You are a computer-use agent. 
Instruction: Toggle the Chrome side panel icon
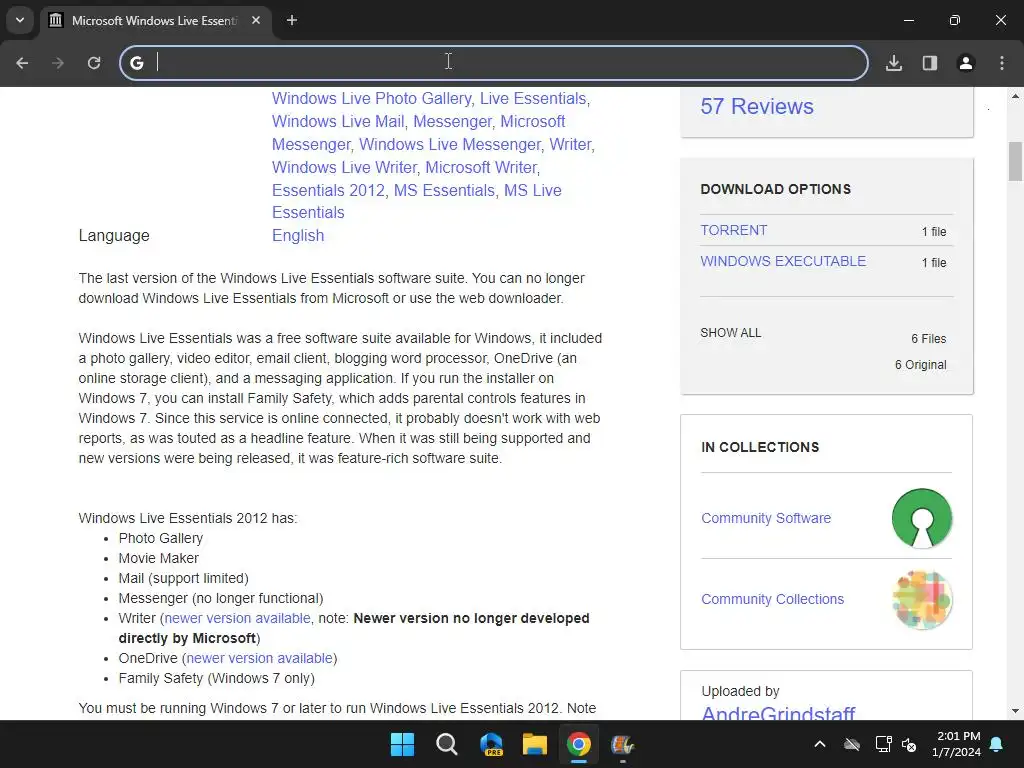click(930, 63)
